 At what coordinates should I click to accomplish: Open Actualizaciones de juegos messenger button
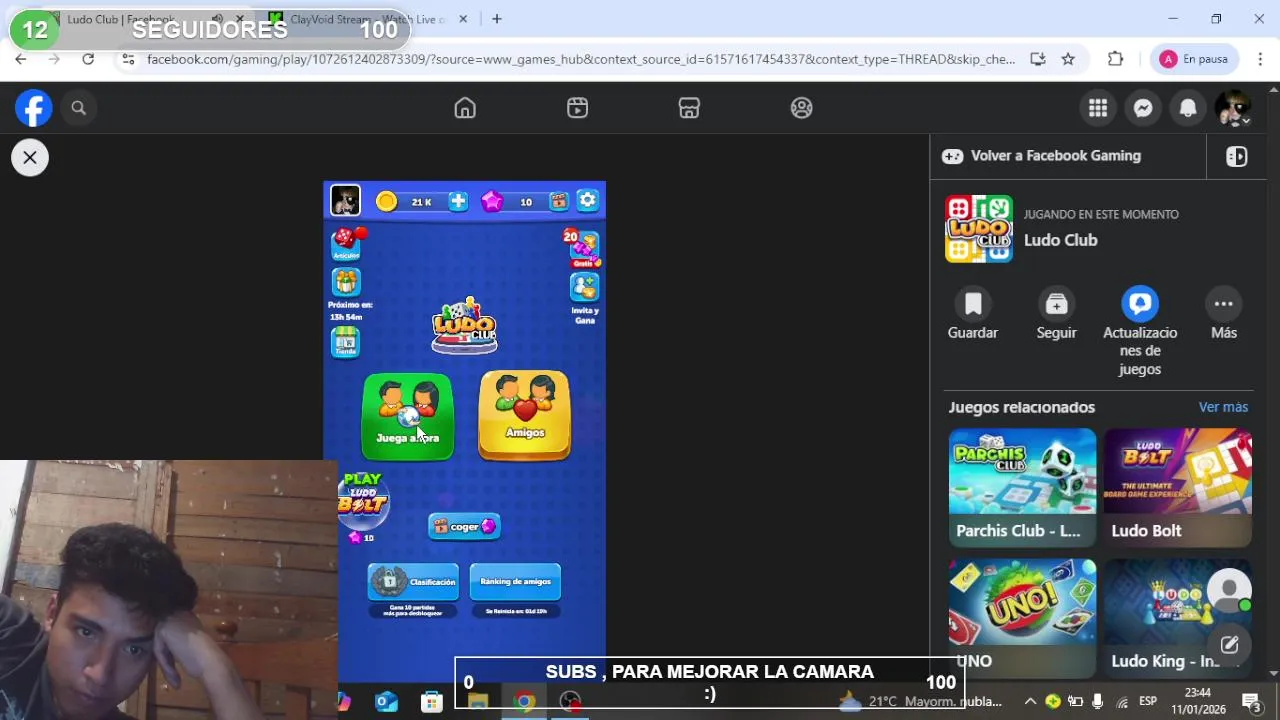tap(1140, 332)
